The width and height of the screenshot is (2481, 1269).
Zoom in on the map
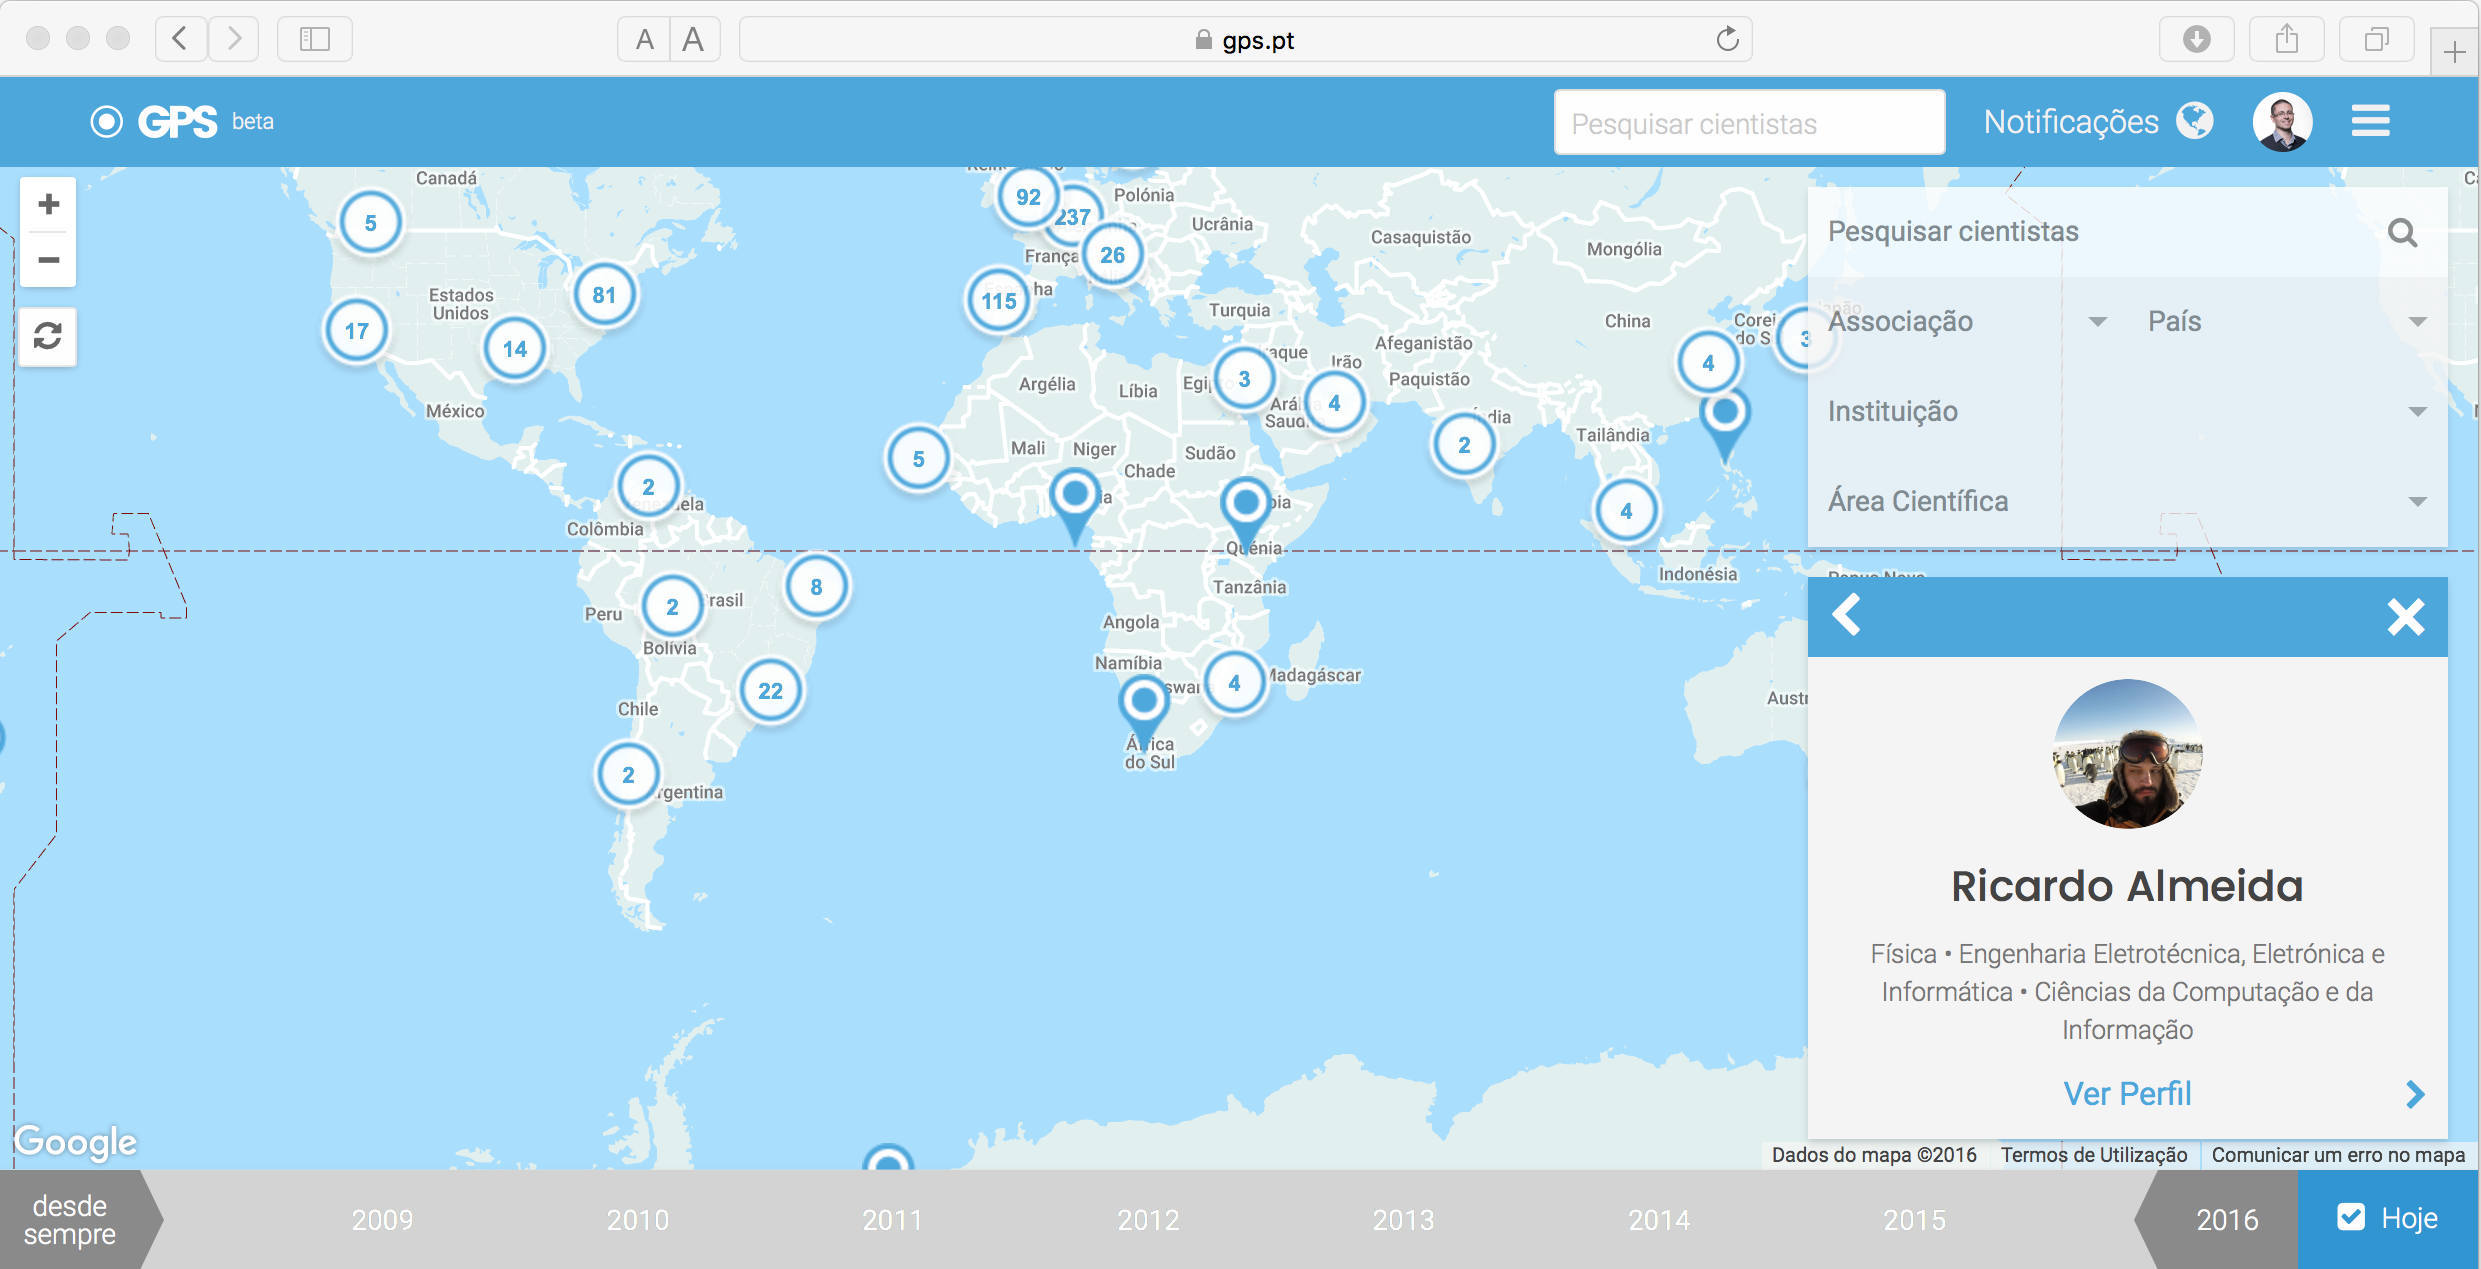tap(48, 205)
